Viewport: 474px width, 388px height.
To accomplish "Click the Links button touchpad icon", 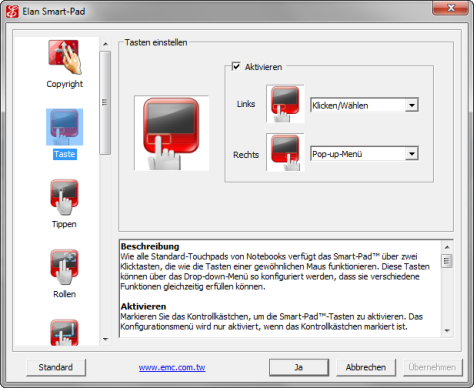I will click(x=285, y=104).
